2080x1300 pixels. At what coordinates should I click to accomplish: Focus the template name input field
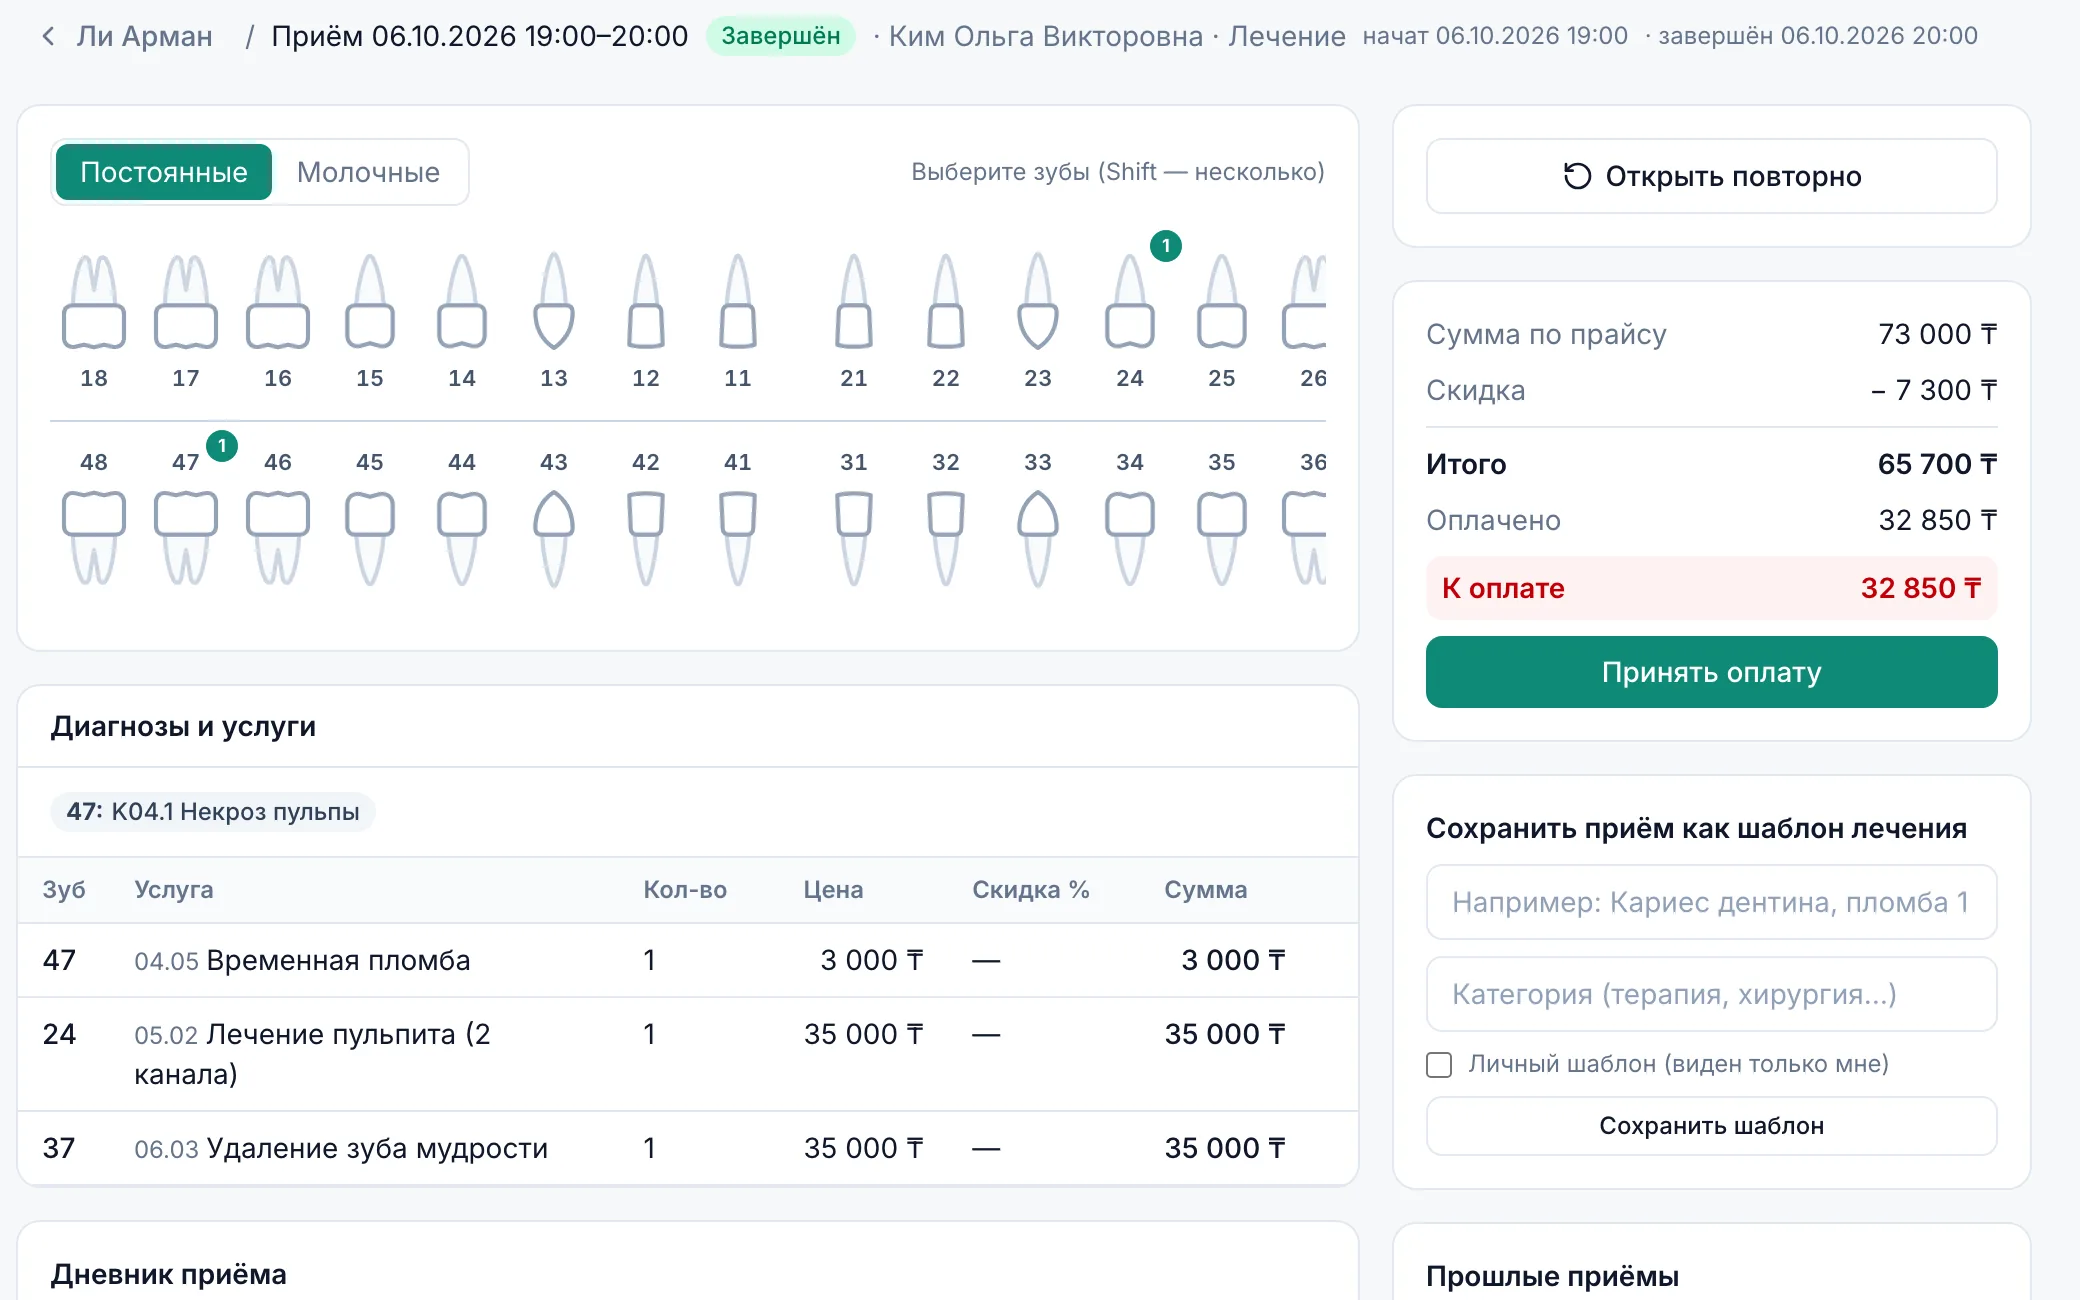tap(1711, 902)
